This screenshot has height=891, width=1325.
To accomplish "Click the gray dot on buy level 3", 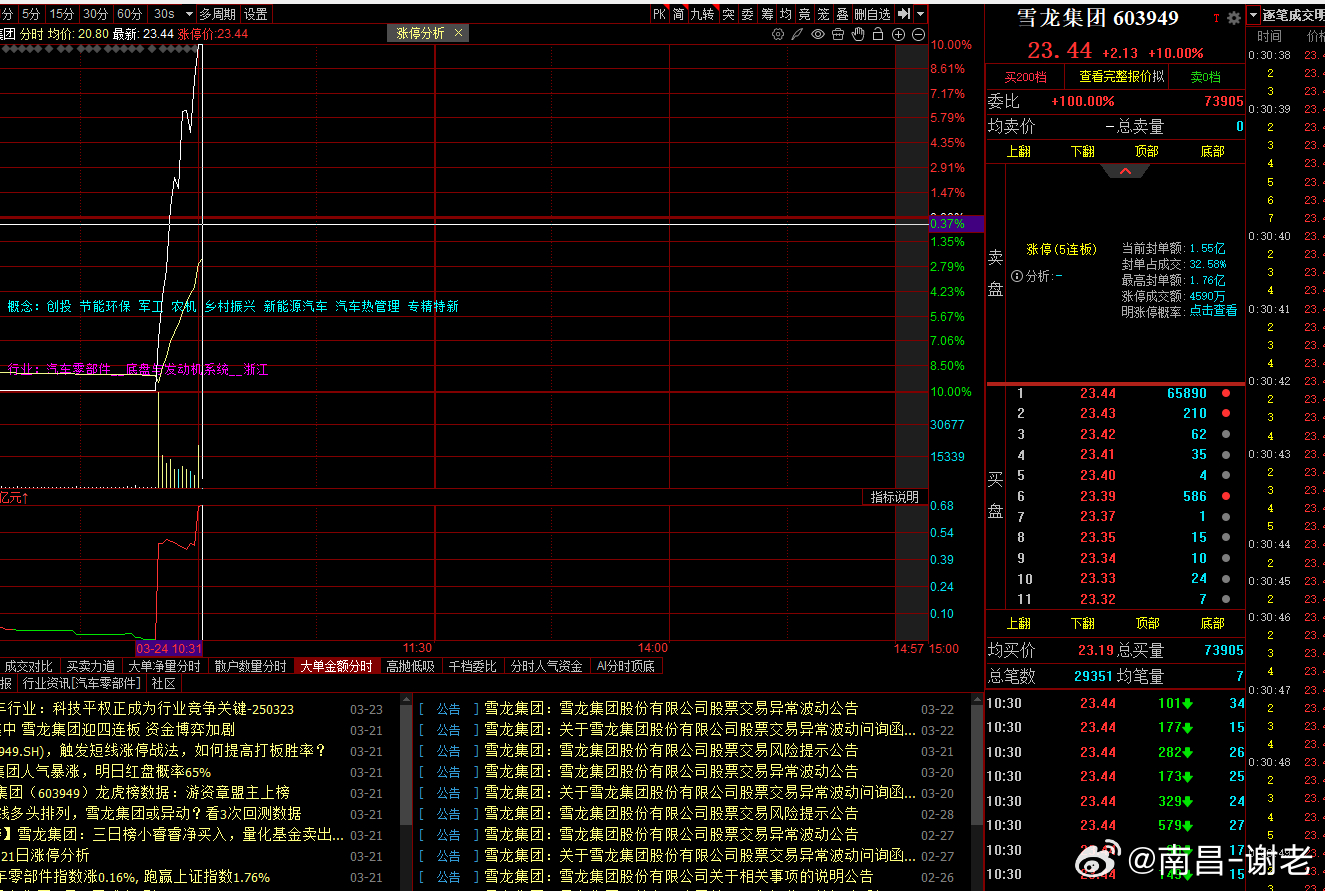I will click(x=1225, y=434).
